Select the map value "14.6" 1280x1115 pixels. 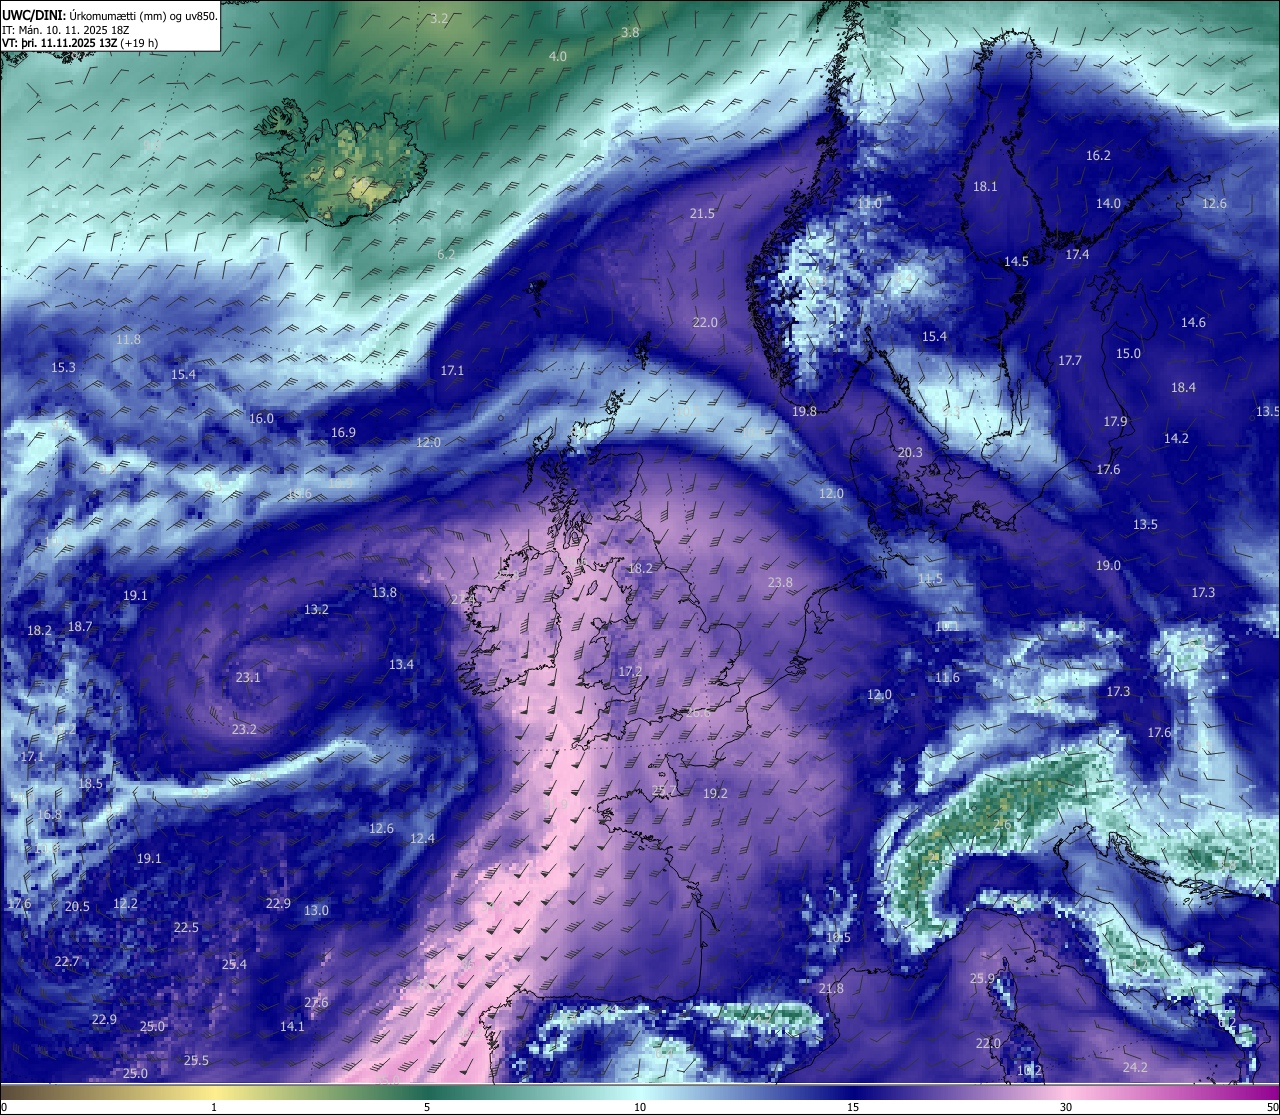coord(1193,323)
